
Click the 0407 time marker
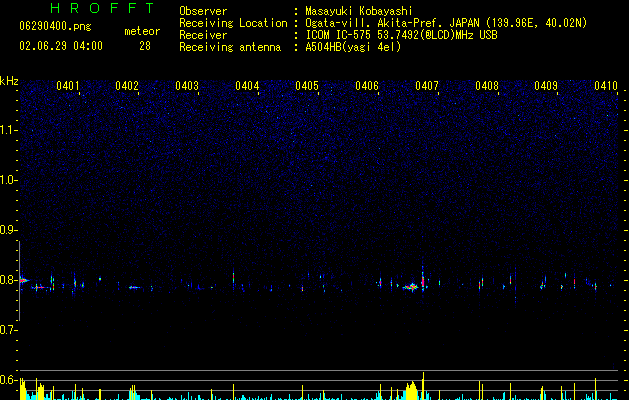click(x=427, y=86)
